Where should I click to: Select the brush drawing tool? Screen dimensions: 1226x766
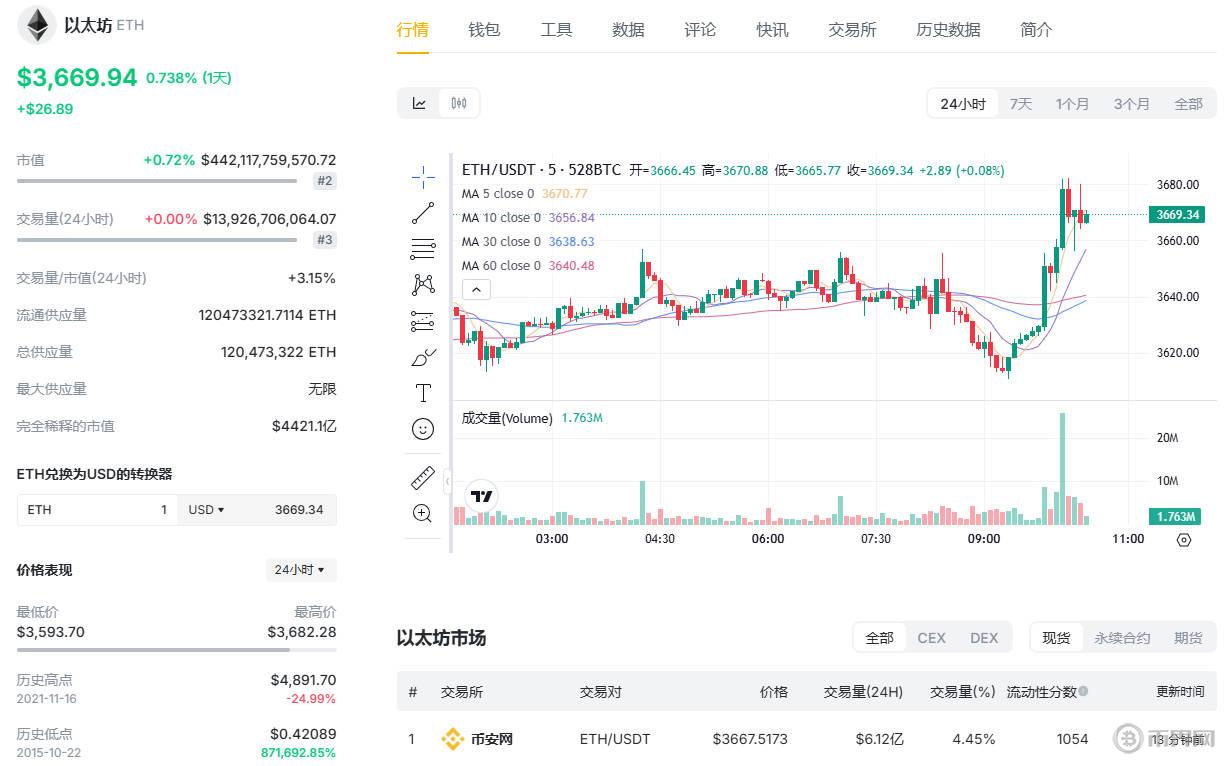click(x=423, y=357)
